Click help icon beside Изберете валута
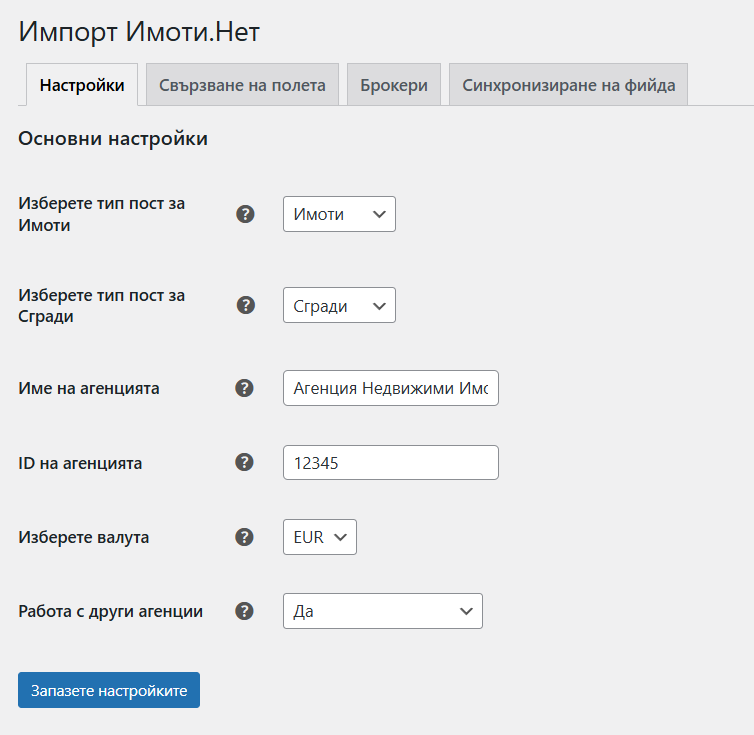The height and width of the screenshot is (735, 754). pos(245,537)
